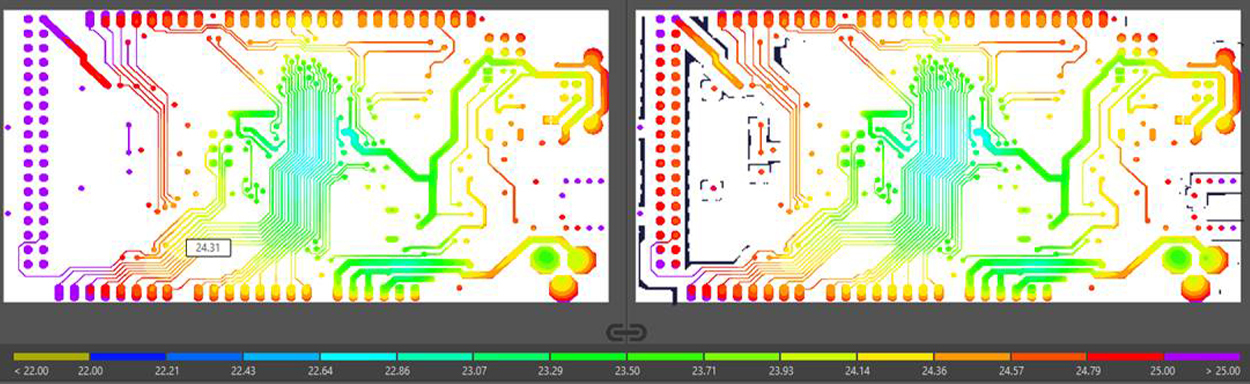The height and width of the screenshot is (384, 1250).
Task: Select the red swatch ending at 25.00
Action: [x=1125, y=356]
